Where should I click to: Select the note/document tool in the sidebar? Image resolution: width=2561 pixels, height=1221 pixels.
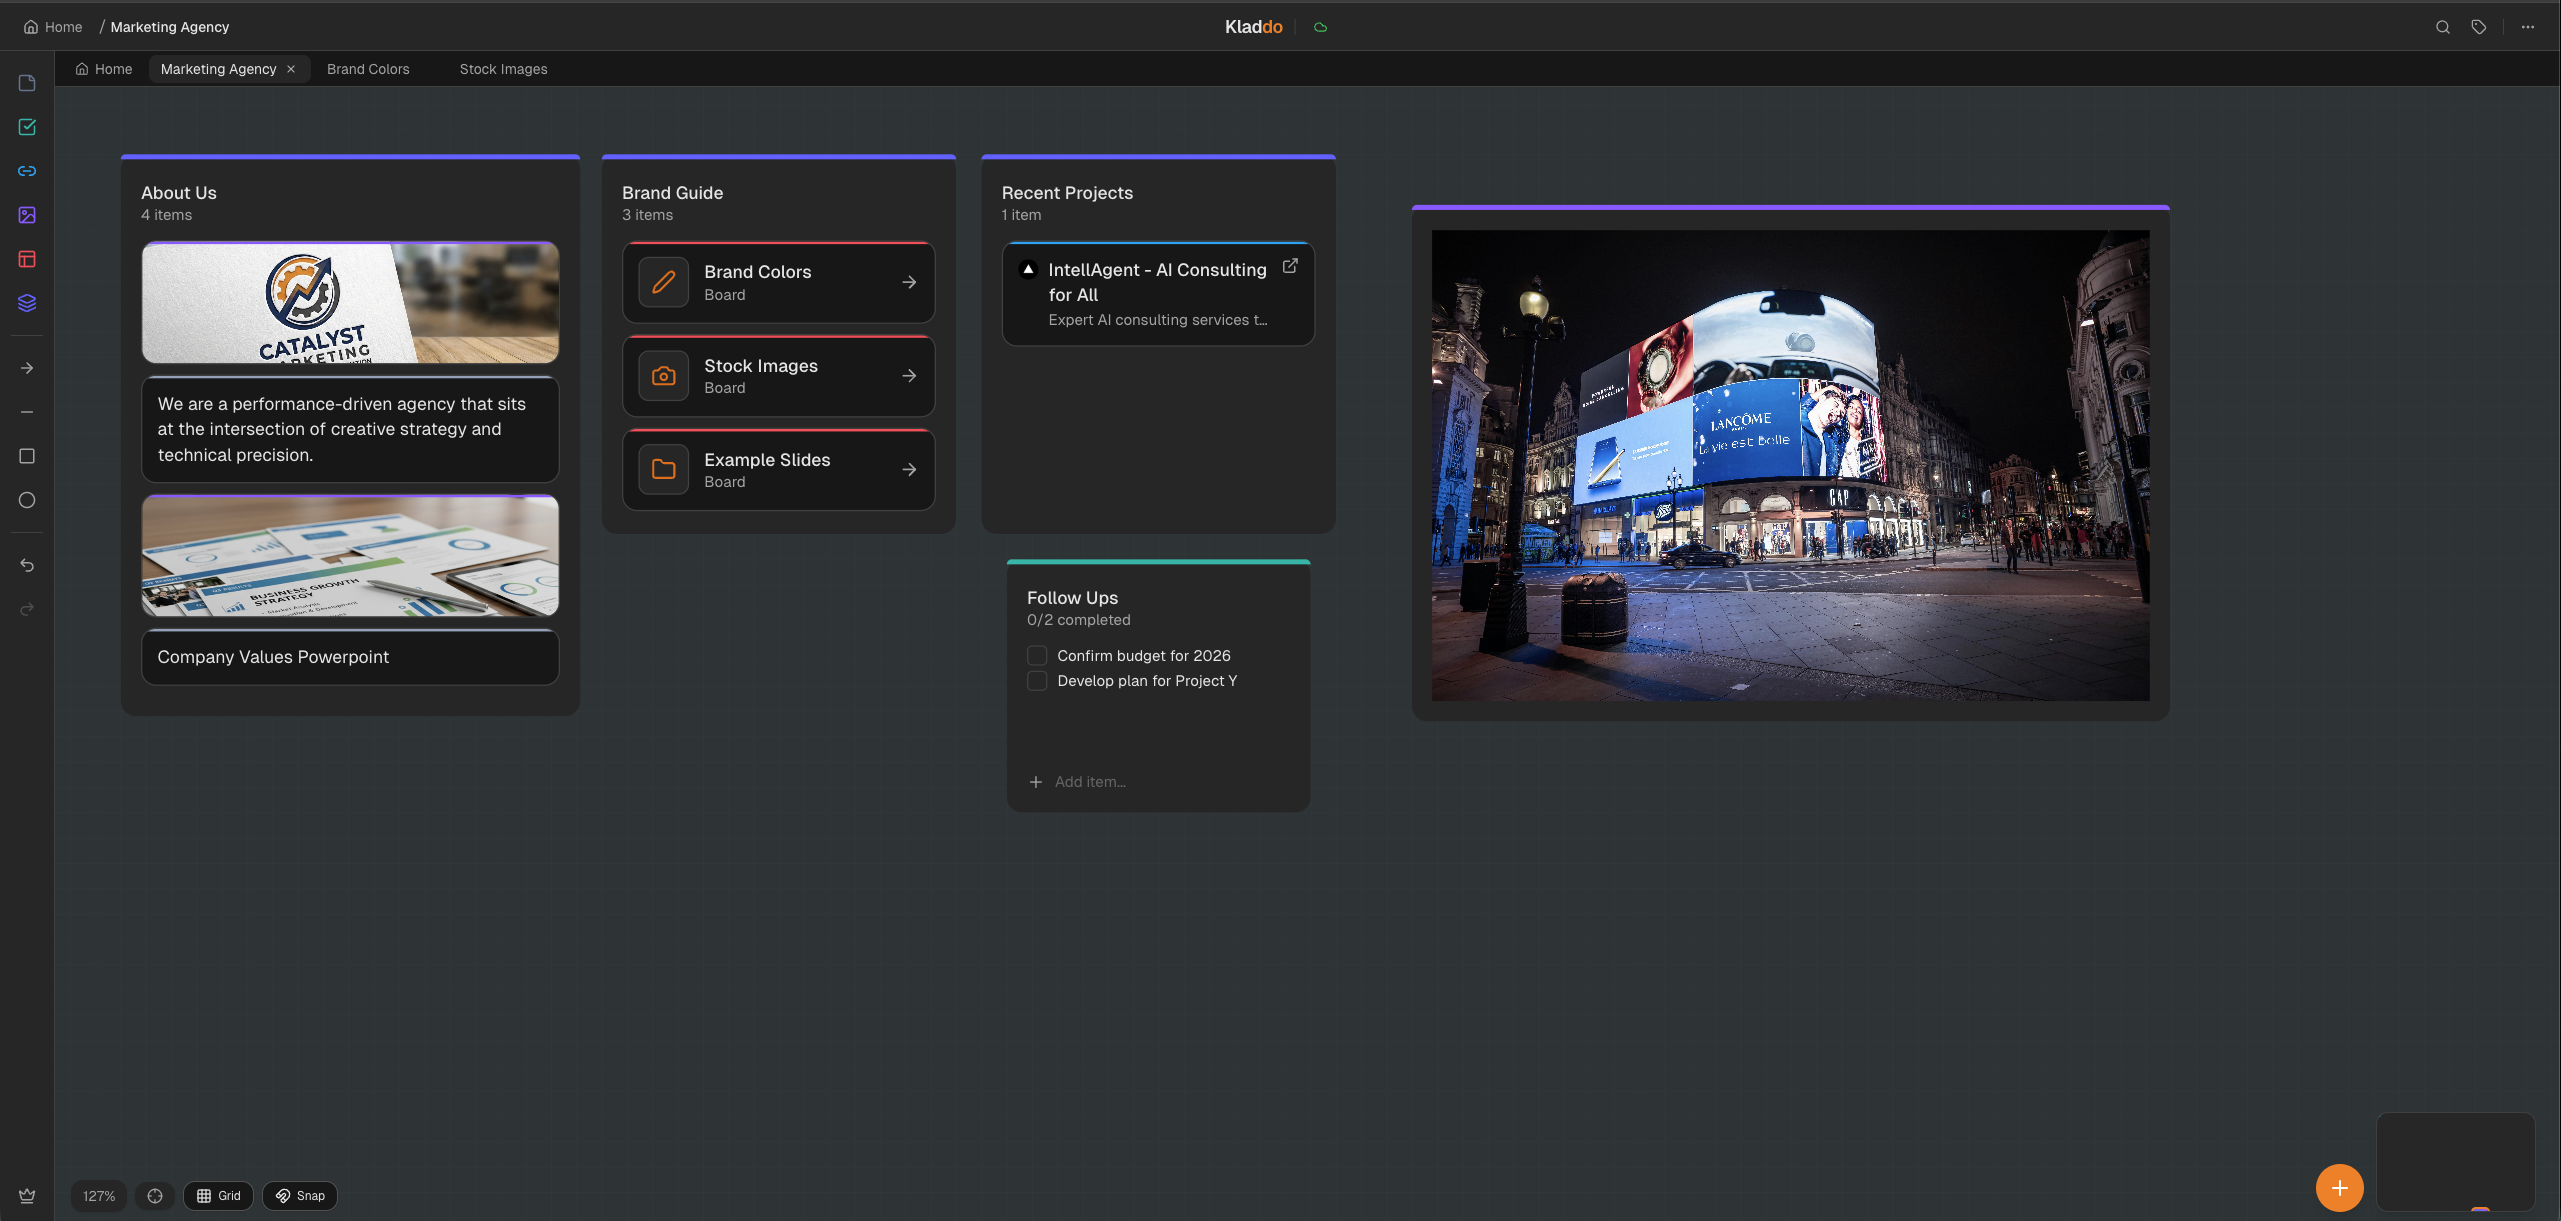[26, 83]
